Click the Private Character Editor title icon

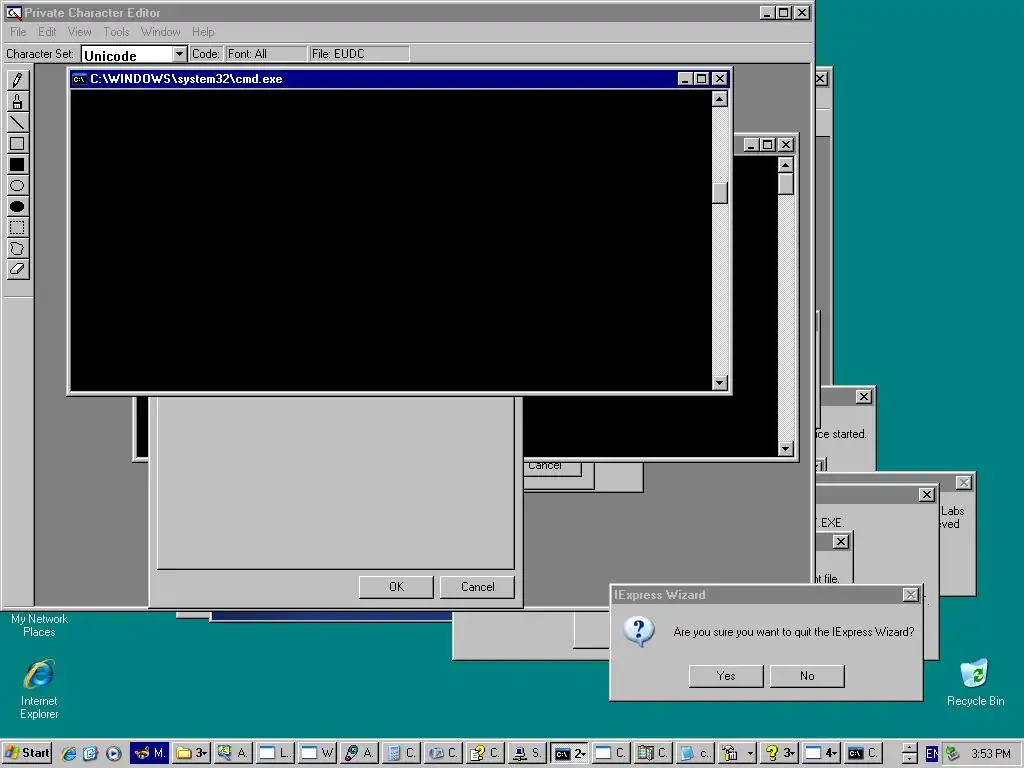coord(12,12)
